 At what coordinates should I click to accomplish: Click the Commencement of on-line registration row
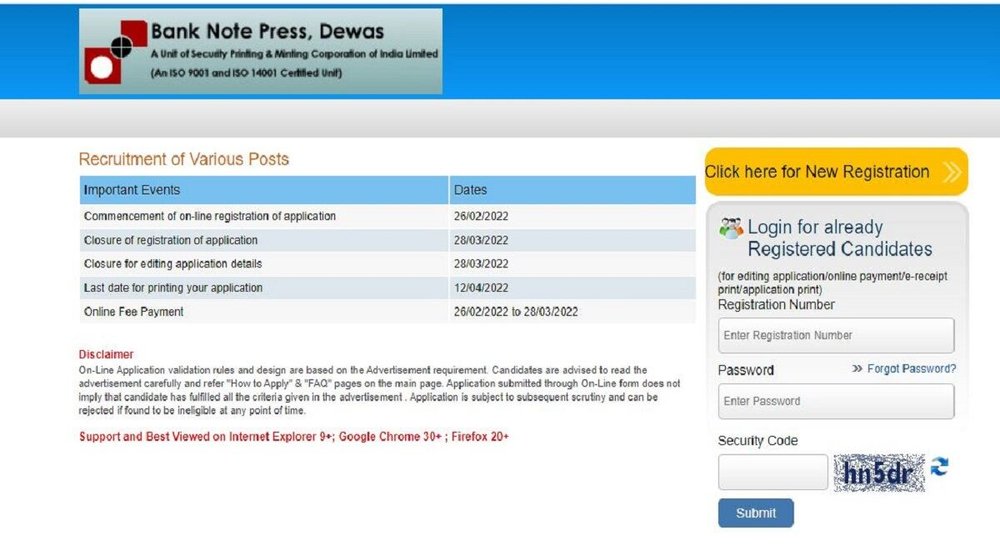[210, 216]
